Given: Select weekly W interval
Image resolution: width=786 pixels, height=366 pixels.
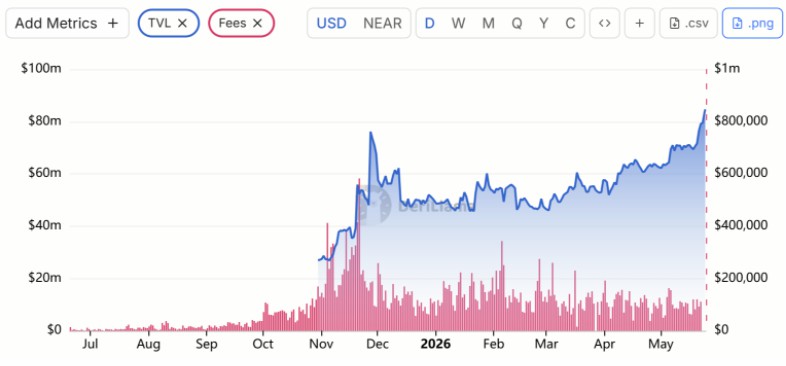Looking at the screenshot, I should tap(458, 23).
